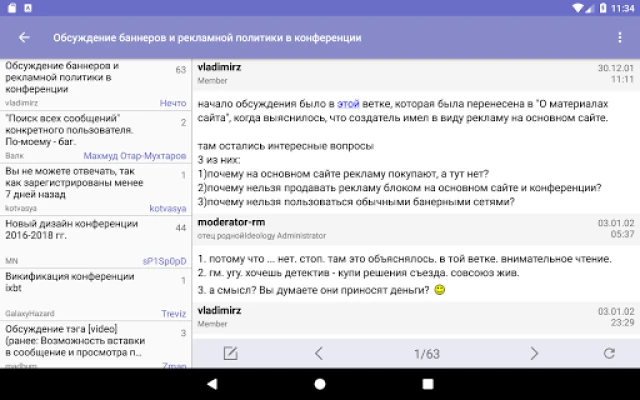Tap last poster name "Нечто"

(x=172, y=102)
